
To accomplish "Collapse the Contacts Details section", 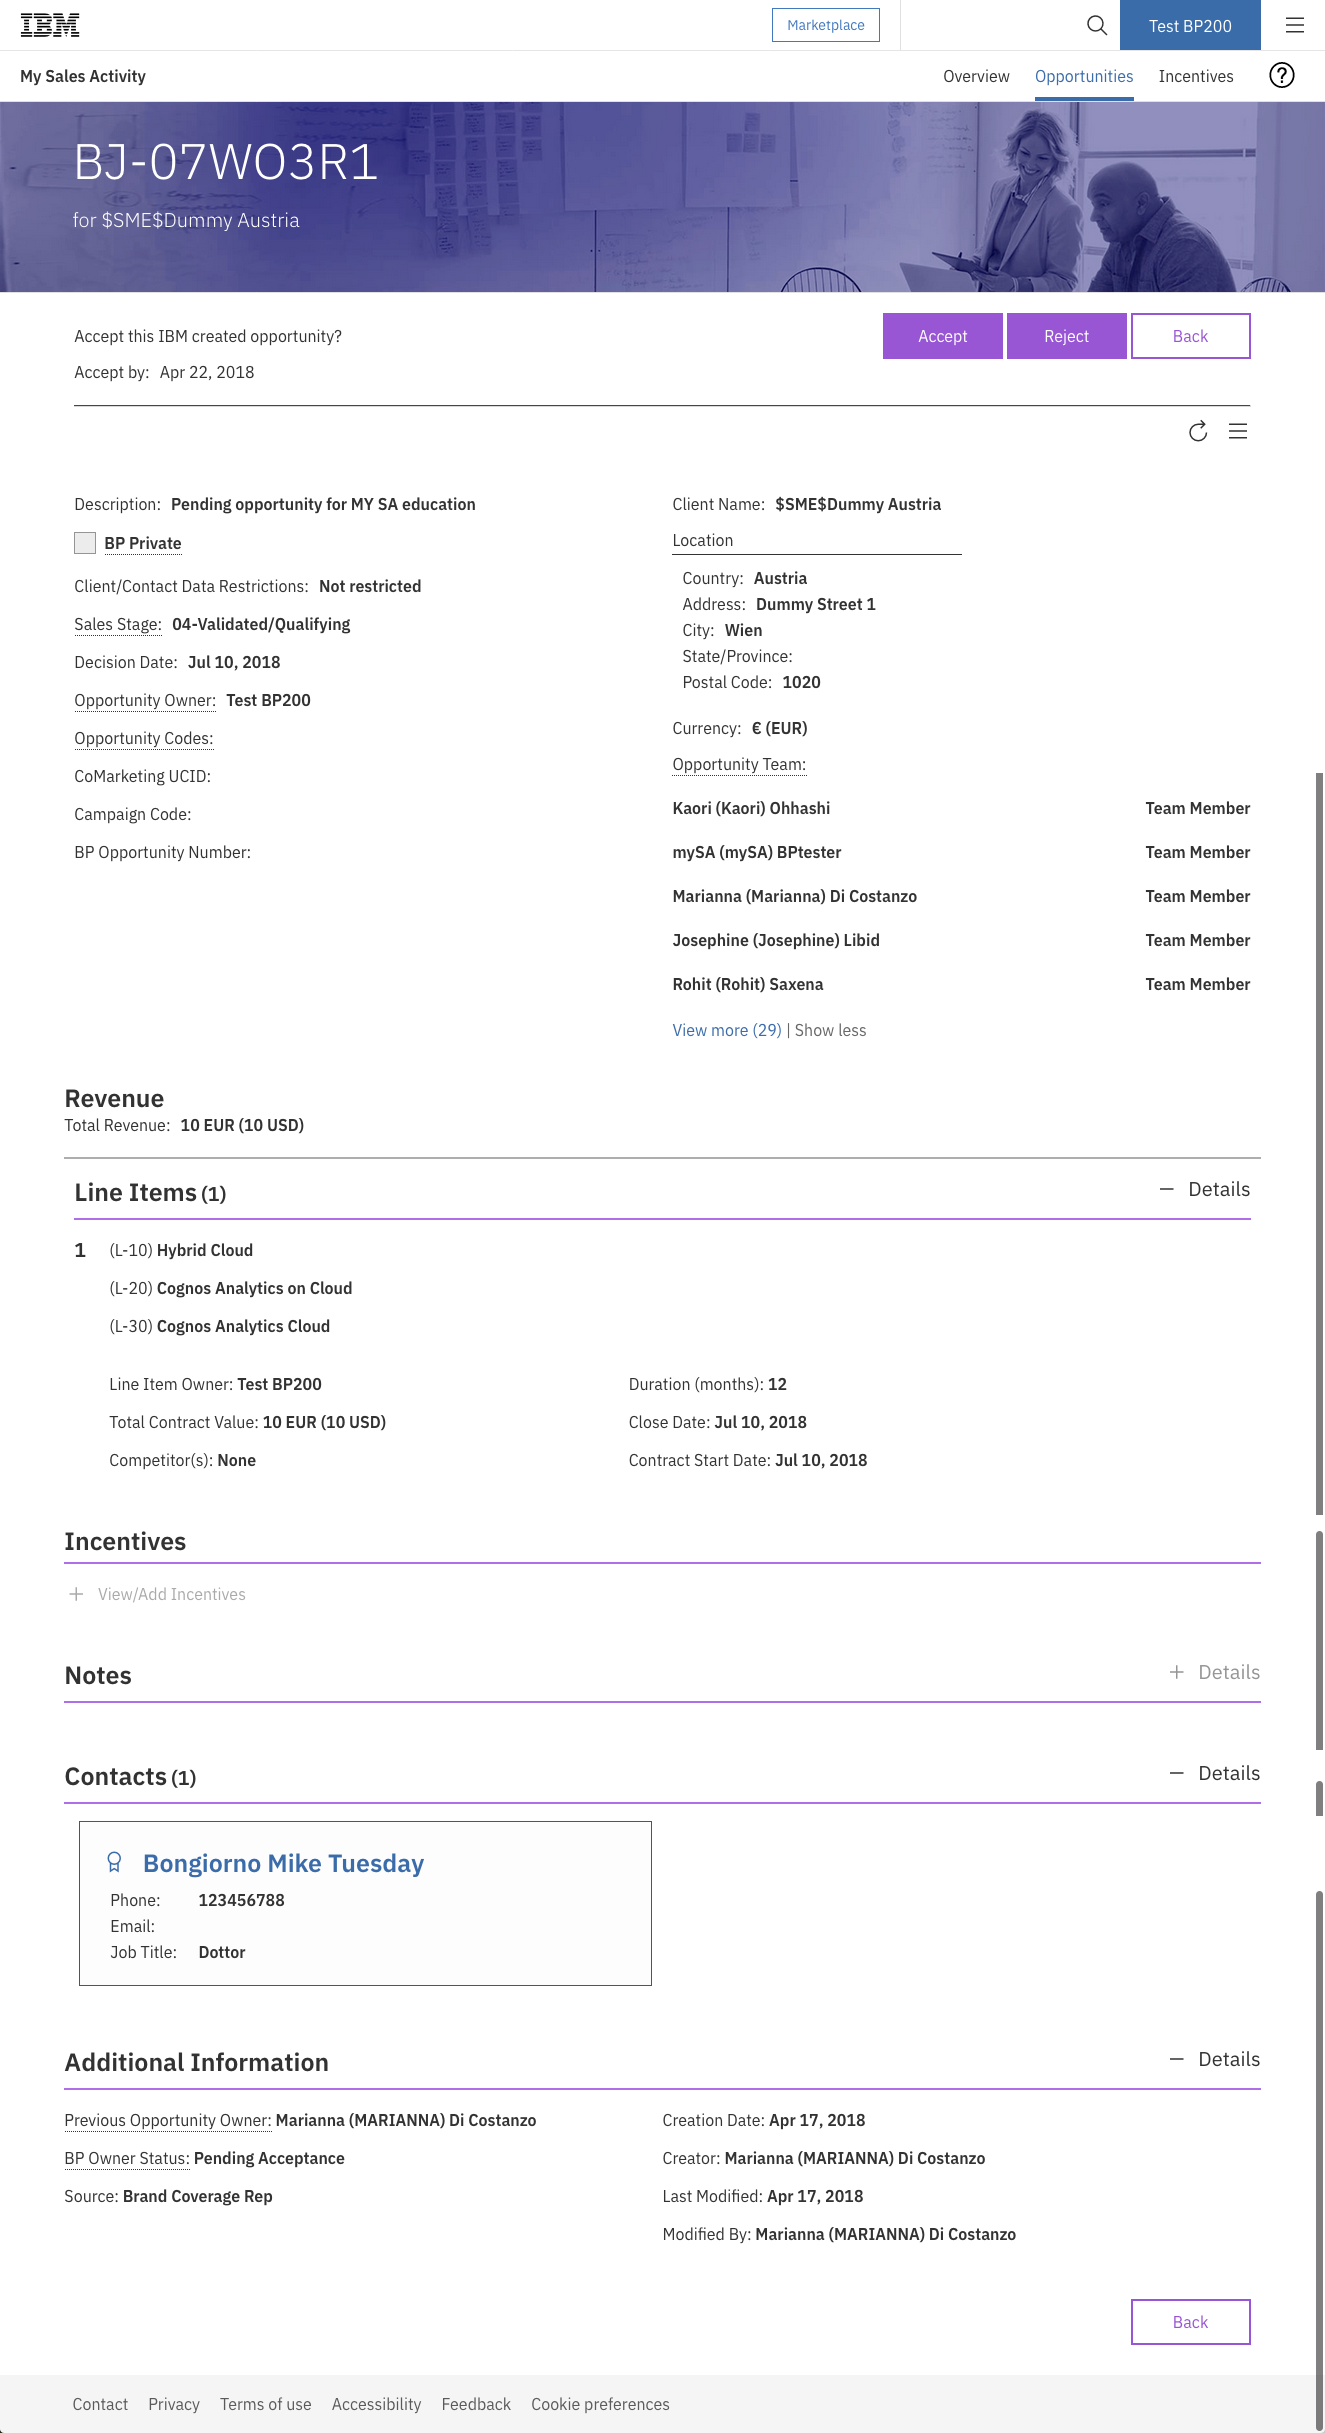I will click(1215, 1773).
